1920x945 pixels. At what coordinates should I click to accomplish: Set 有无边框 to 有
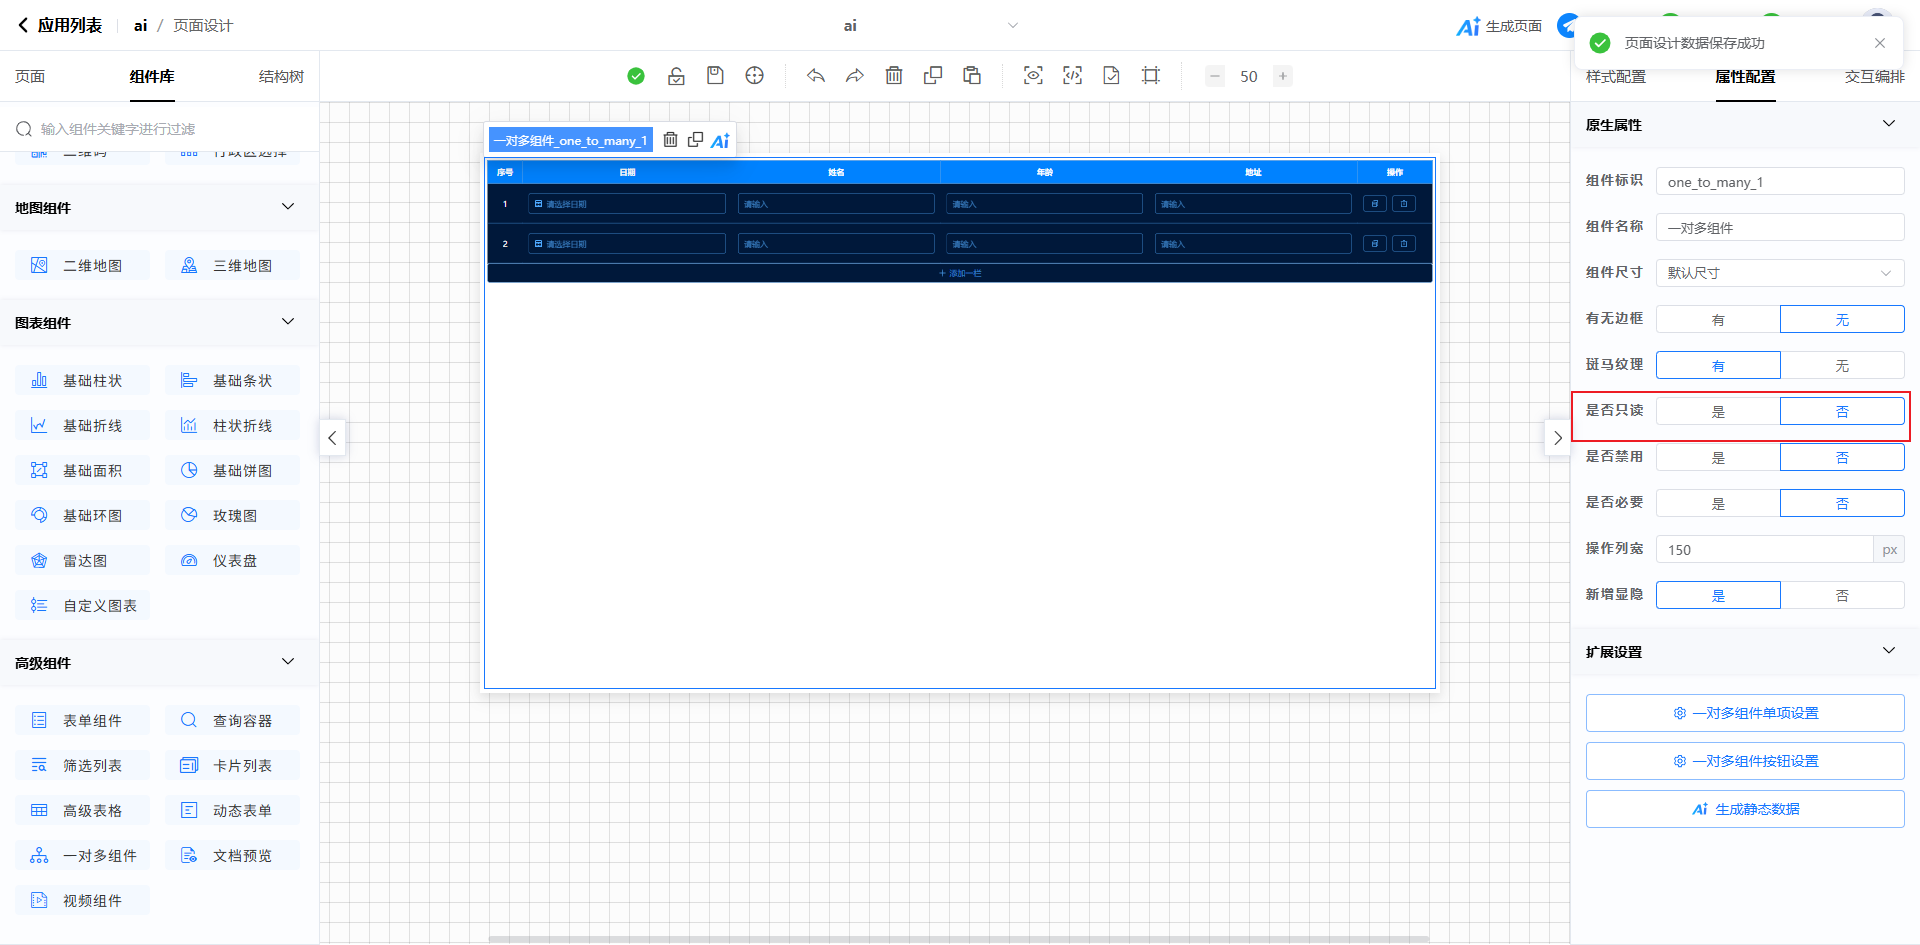1718,320
